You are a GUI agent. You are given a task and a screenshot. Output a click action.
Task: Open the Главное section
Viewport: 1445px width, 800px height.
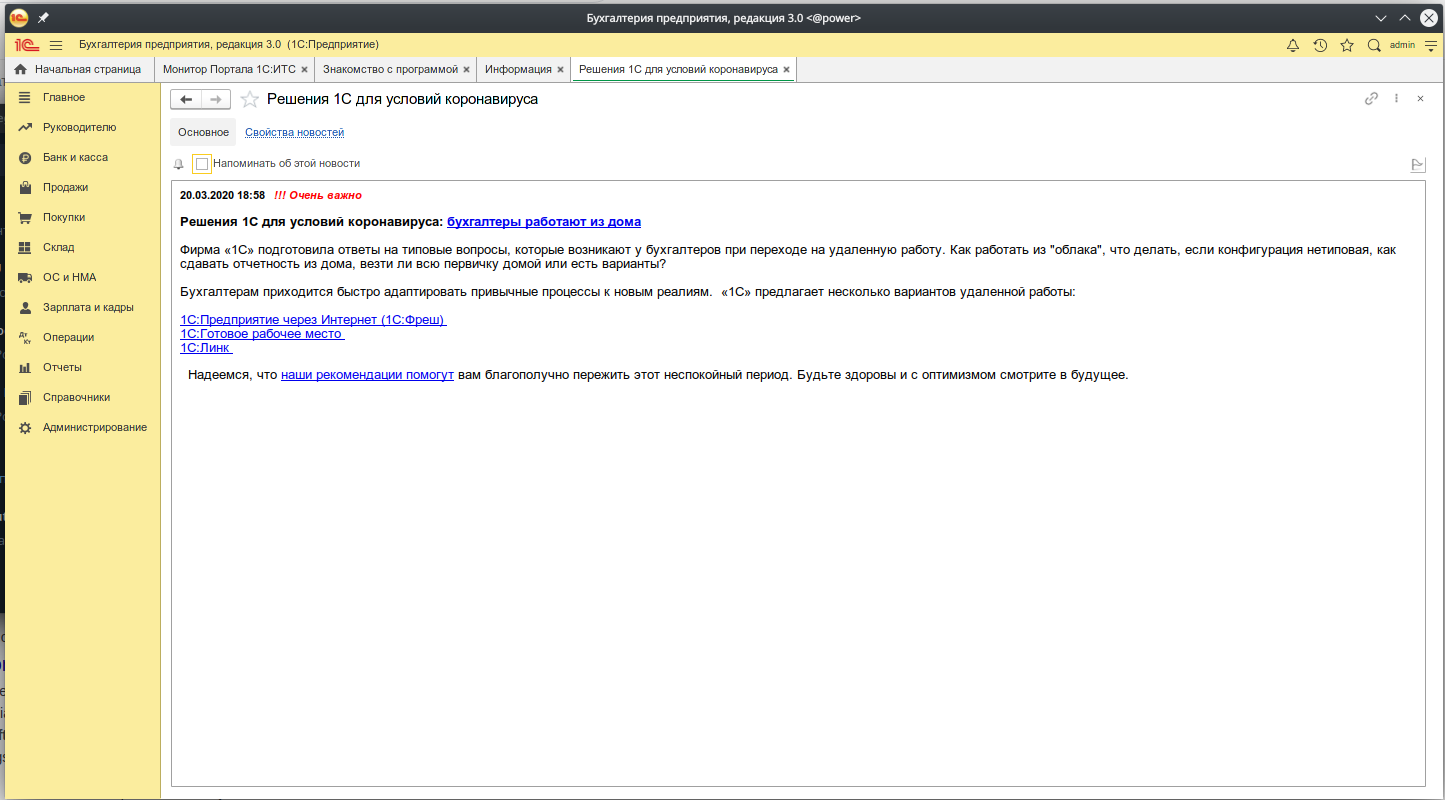point(64,97)
